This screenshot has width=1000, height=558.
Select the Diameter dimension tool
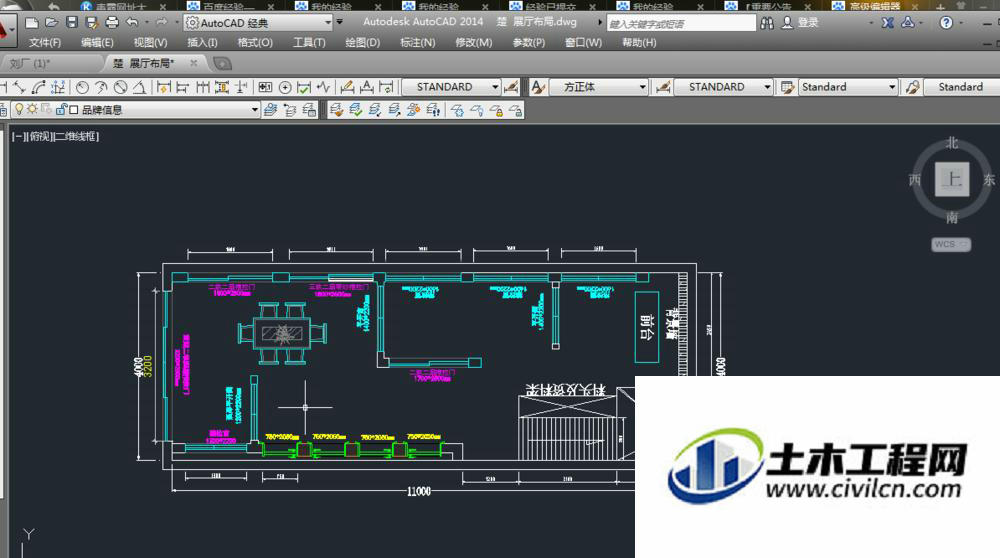click(121, 87)
